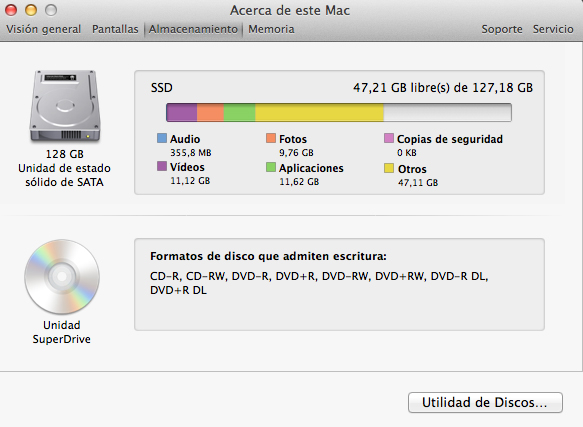Image resolution: width=583 pixels, height=427 pixels.
Task: Click the green Aplicaciones legend swatch
Action: pyautogui.click(x=271, y=167)
